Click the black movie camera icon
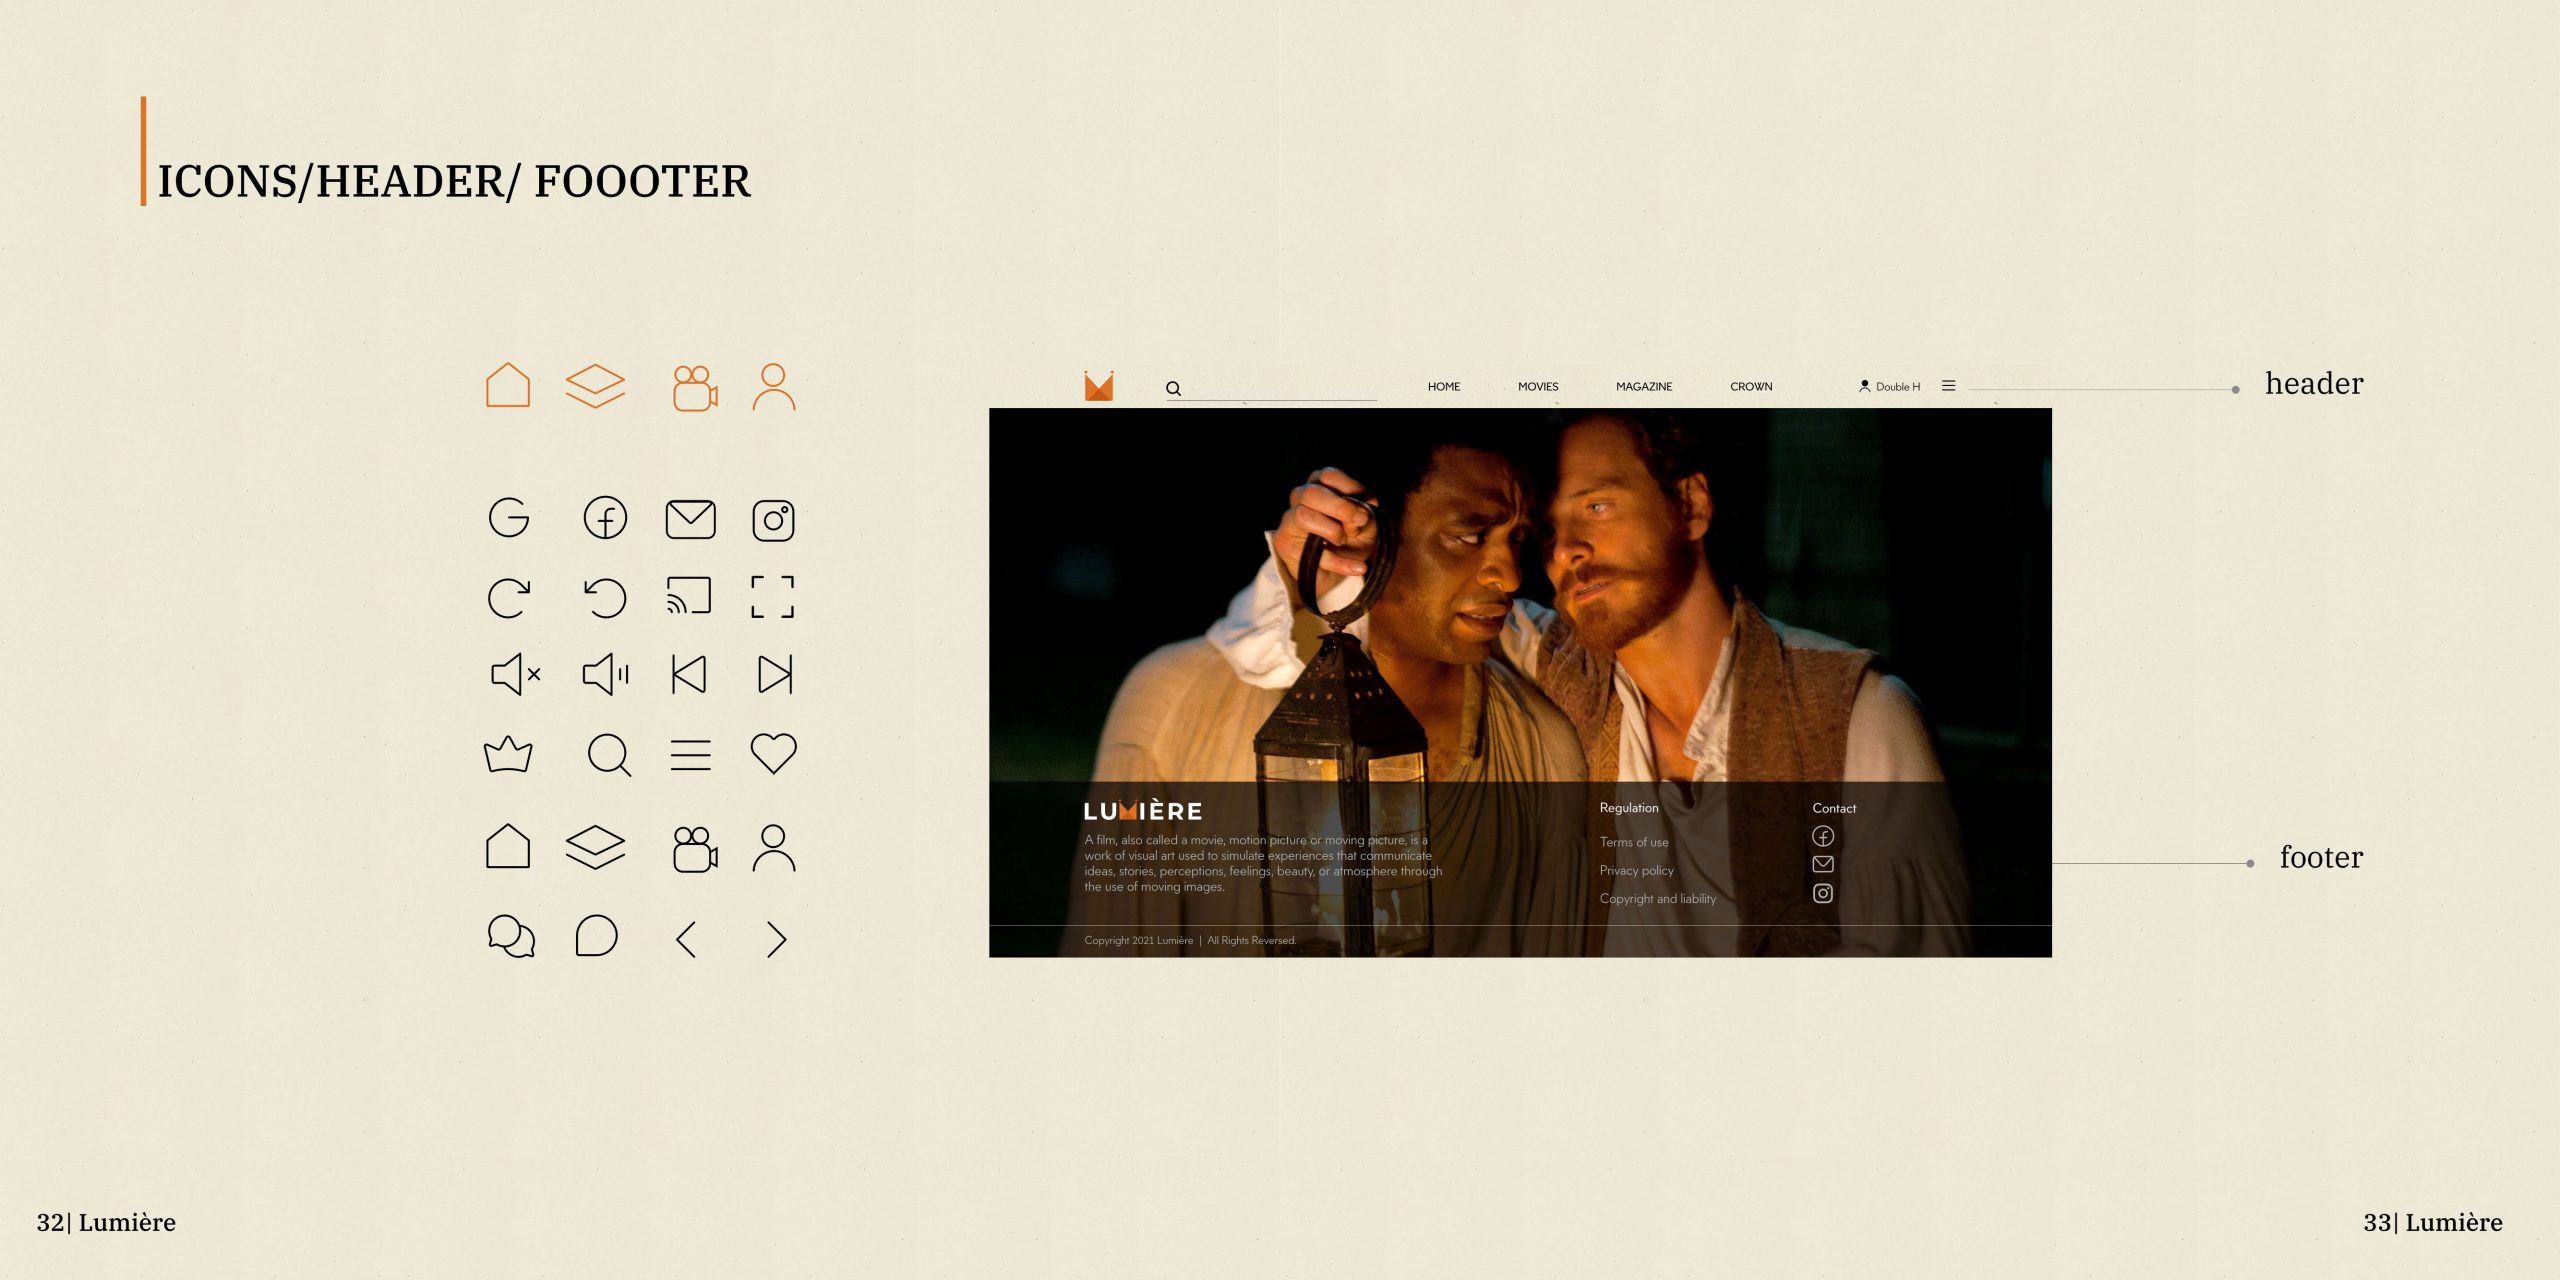The image size is (2560, 1280). tap(695, 849)
